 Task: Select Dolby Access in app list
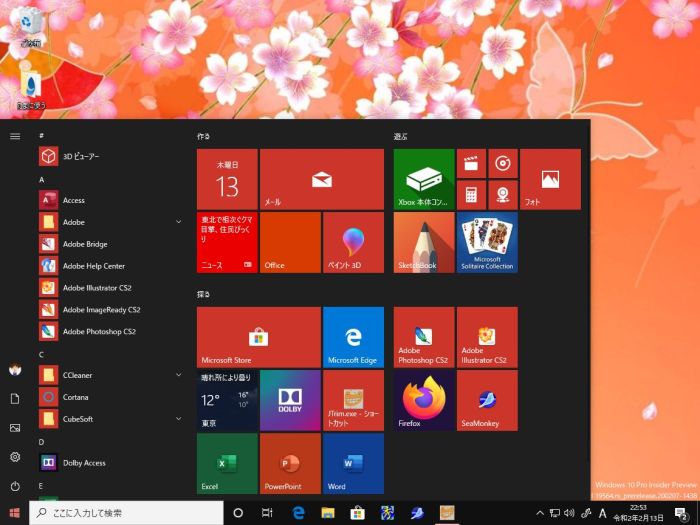click(84, 463)
